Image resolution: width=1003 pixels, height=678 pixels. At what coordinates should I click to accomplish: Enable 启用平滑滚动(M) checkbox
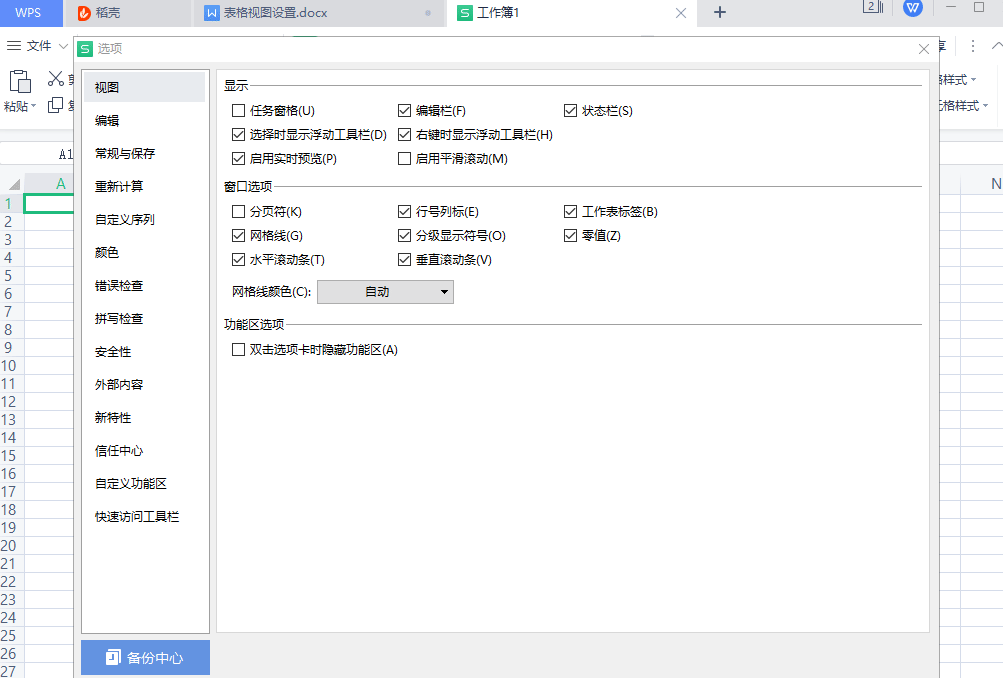404,158
